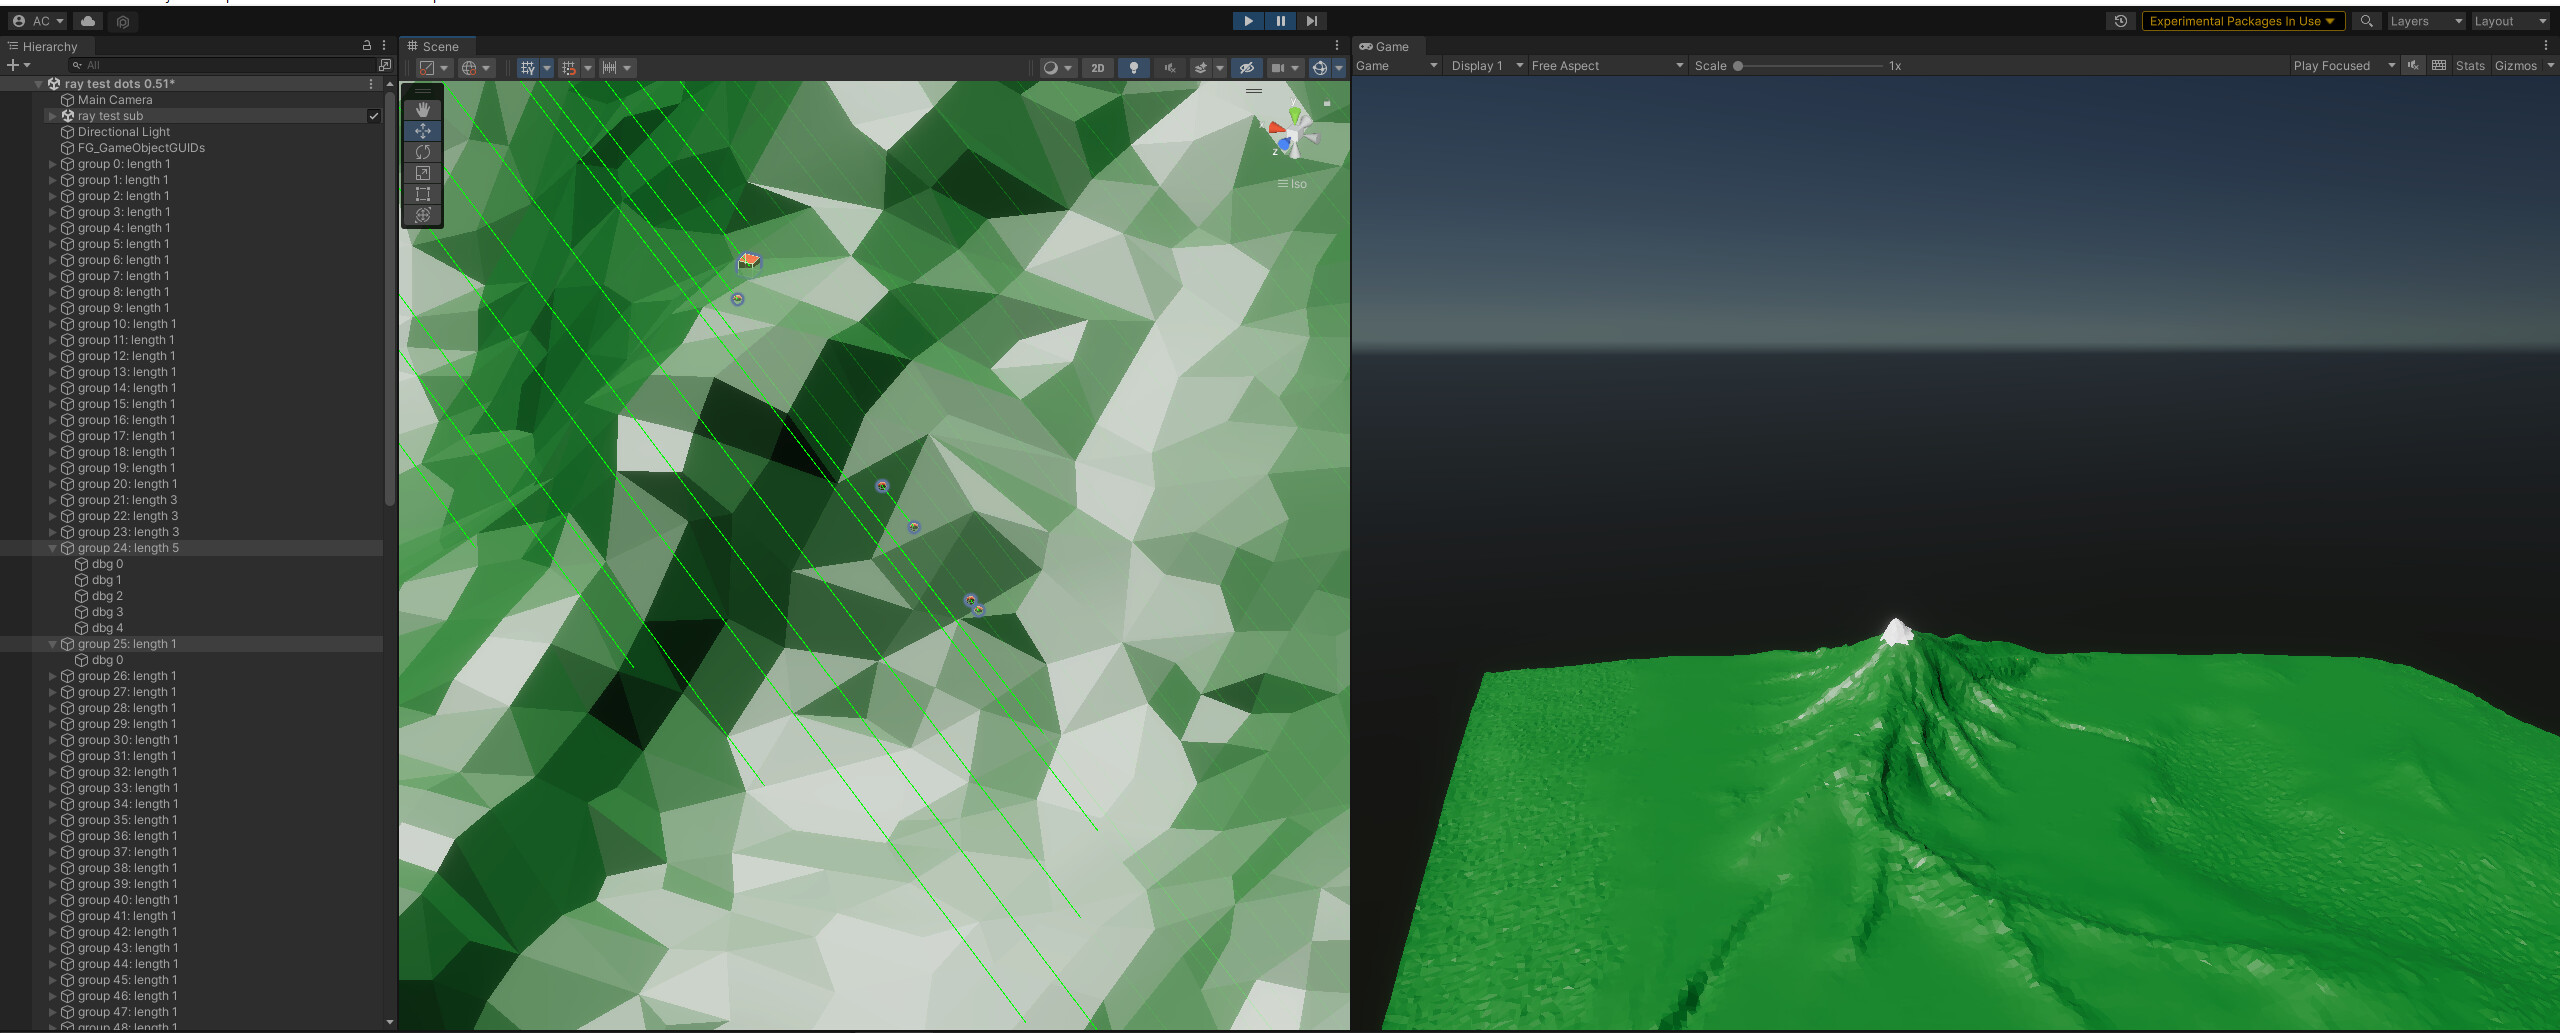Open the Free Aspect dropdown
The height and width of the screenshot is (1033, 2560).
coord(1605,64)
